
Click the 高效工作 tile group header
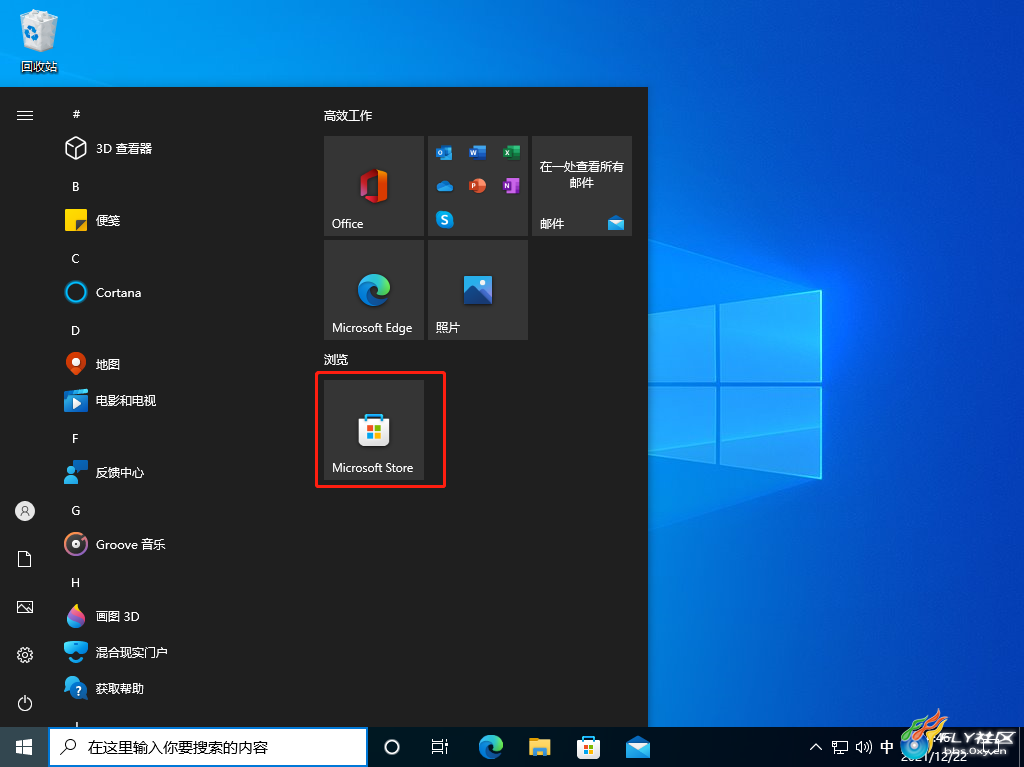348,116
